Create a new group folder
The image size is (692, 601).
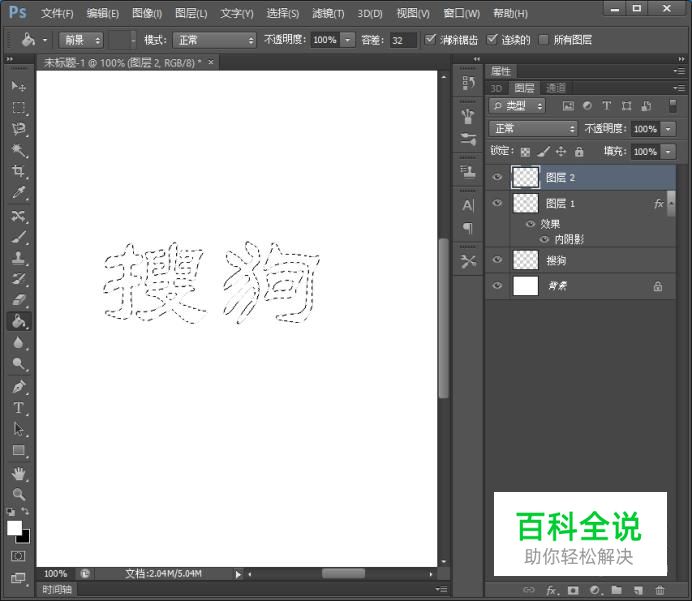pyautogui.click(x=617, y=590)
